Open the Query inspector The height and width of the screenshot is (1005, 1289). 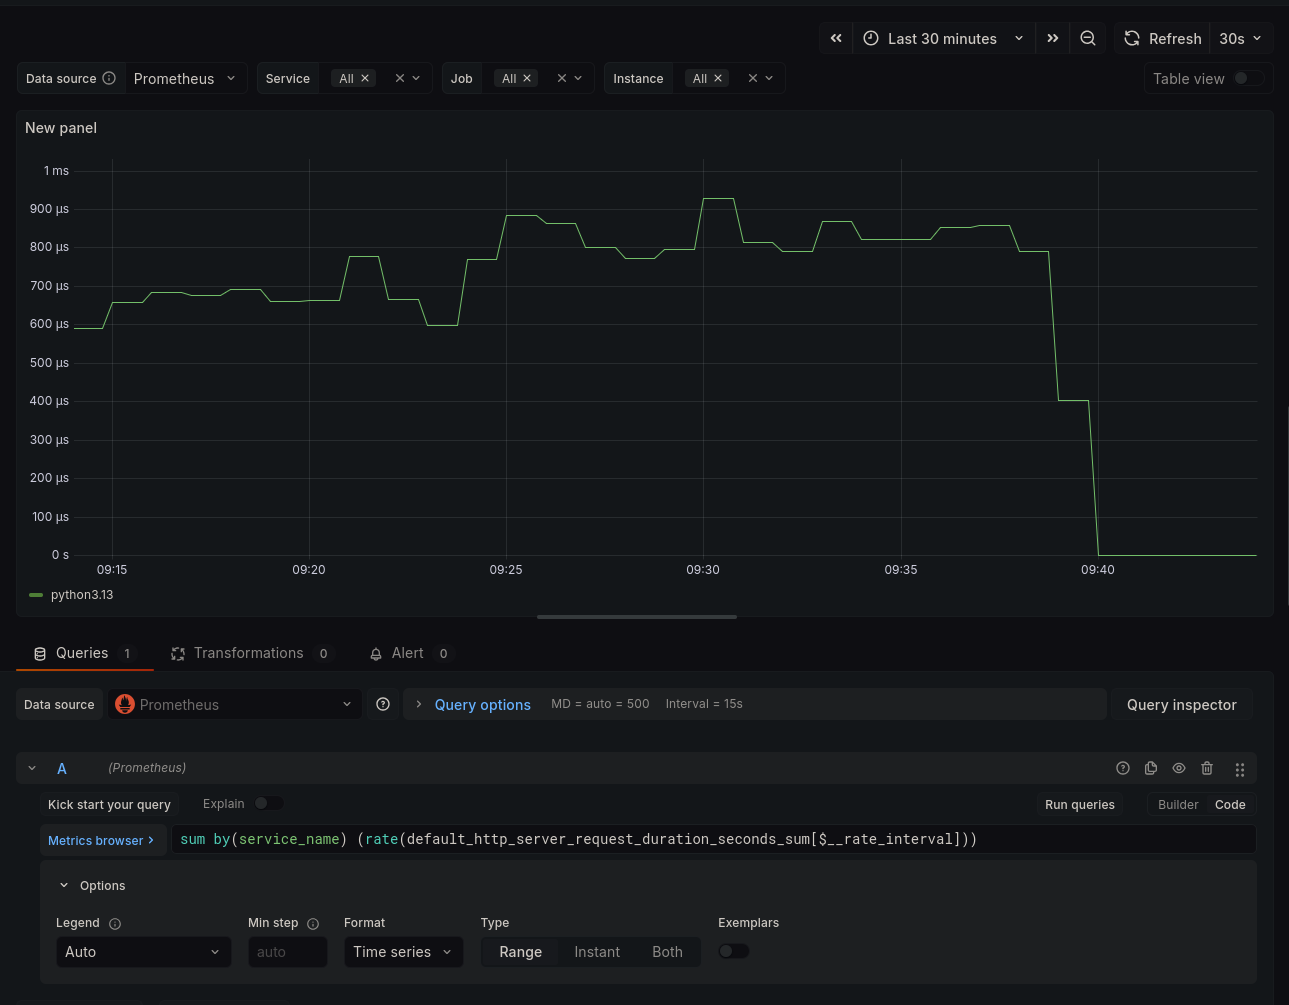point(1181,704)
